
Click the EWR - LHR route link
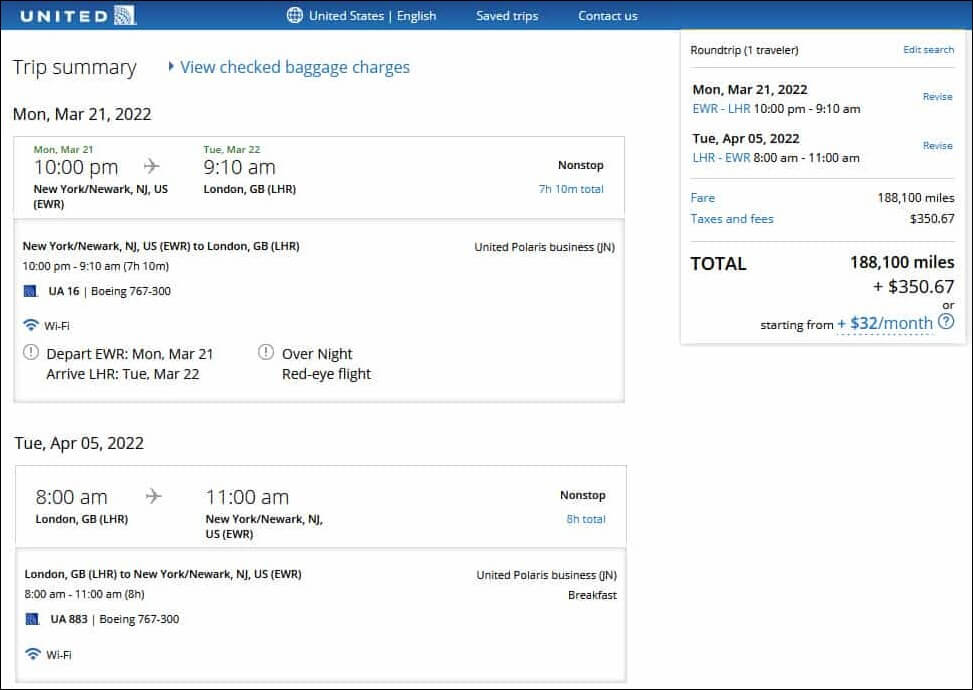point(721,109)
